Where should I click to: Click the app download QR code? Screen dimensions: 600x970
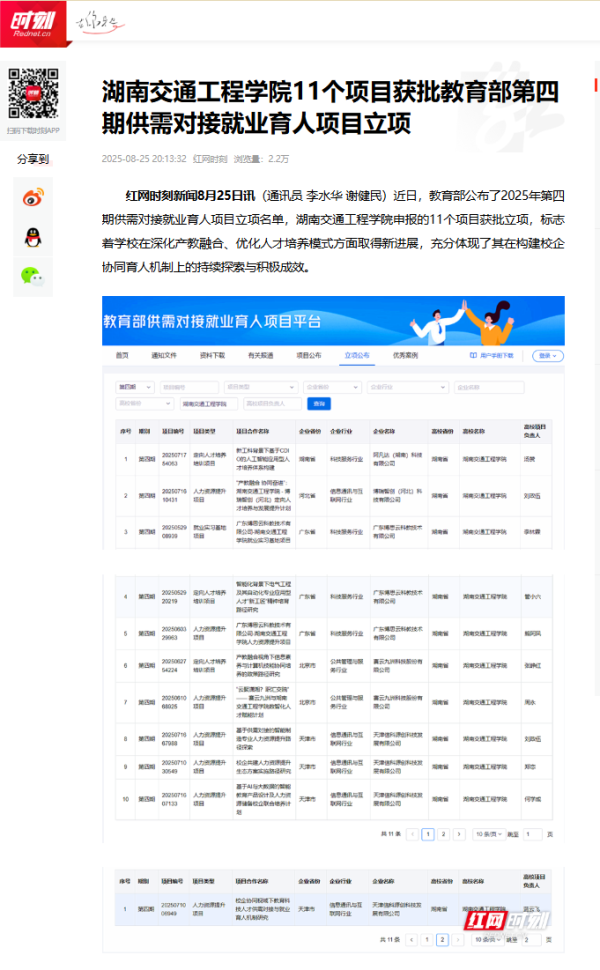[x=33, y=93]
